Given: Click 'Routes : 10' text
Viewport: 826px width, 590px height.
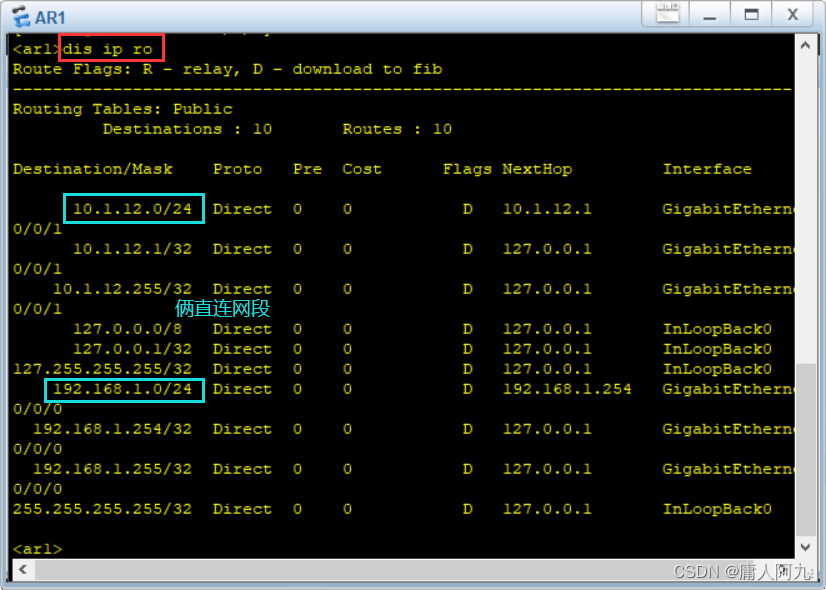Looking at the screenshot, I should (397, 129).
